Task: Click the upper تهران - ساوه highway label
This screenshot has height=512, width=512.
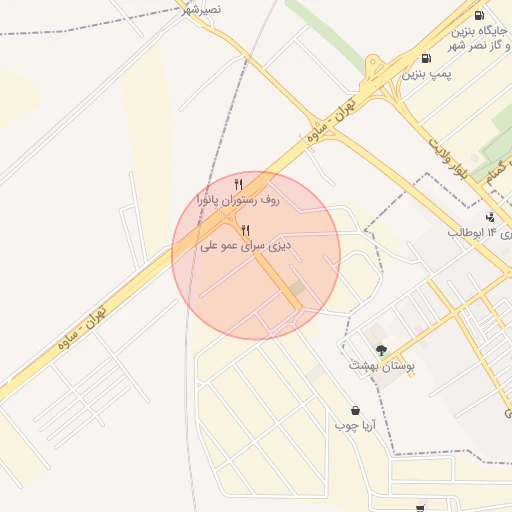Action: tap(331, 120)
